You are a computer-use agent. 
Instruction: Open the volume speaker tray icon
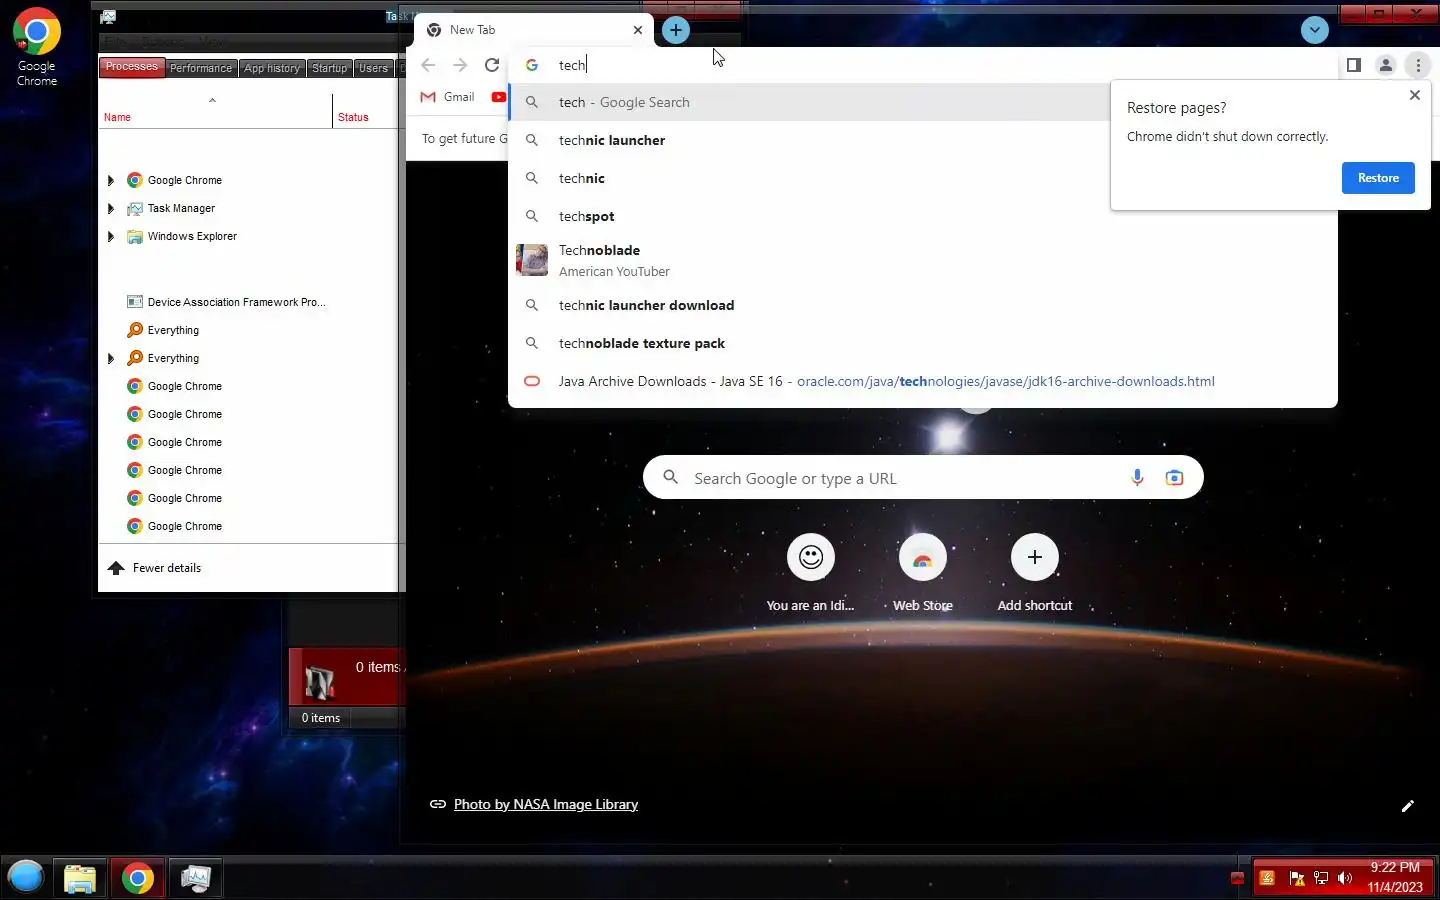(1345, 878)
